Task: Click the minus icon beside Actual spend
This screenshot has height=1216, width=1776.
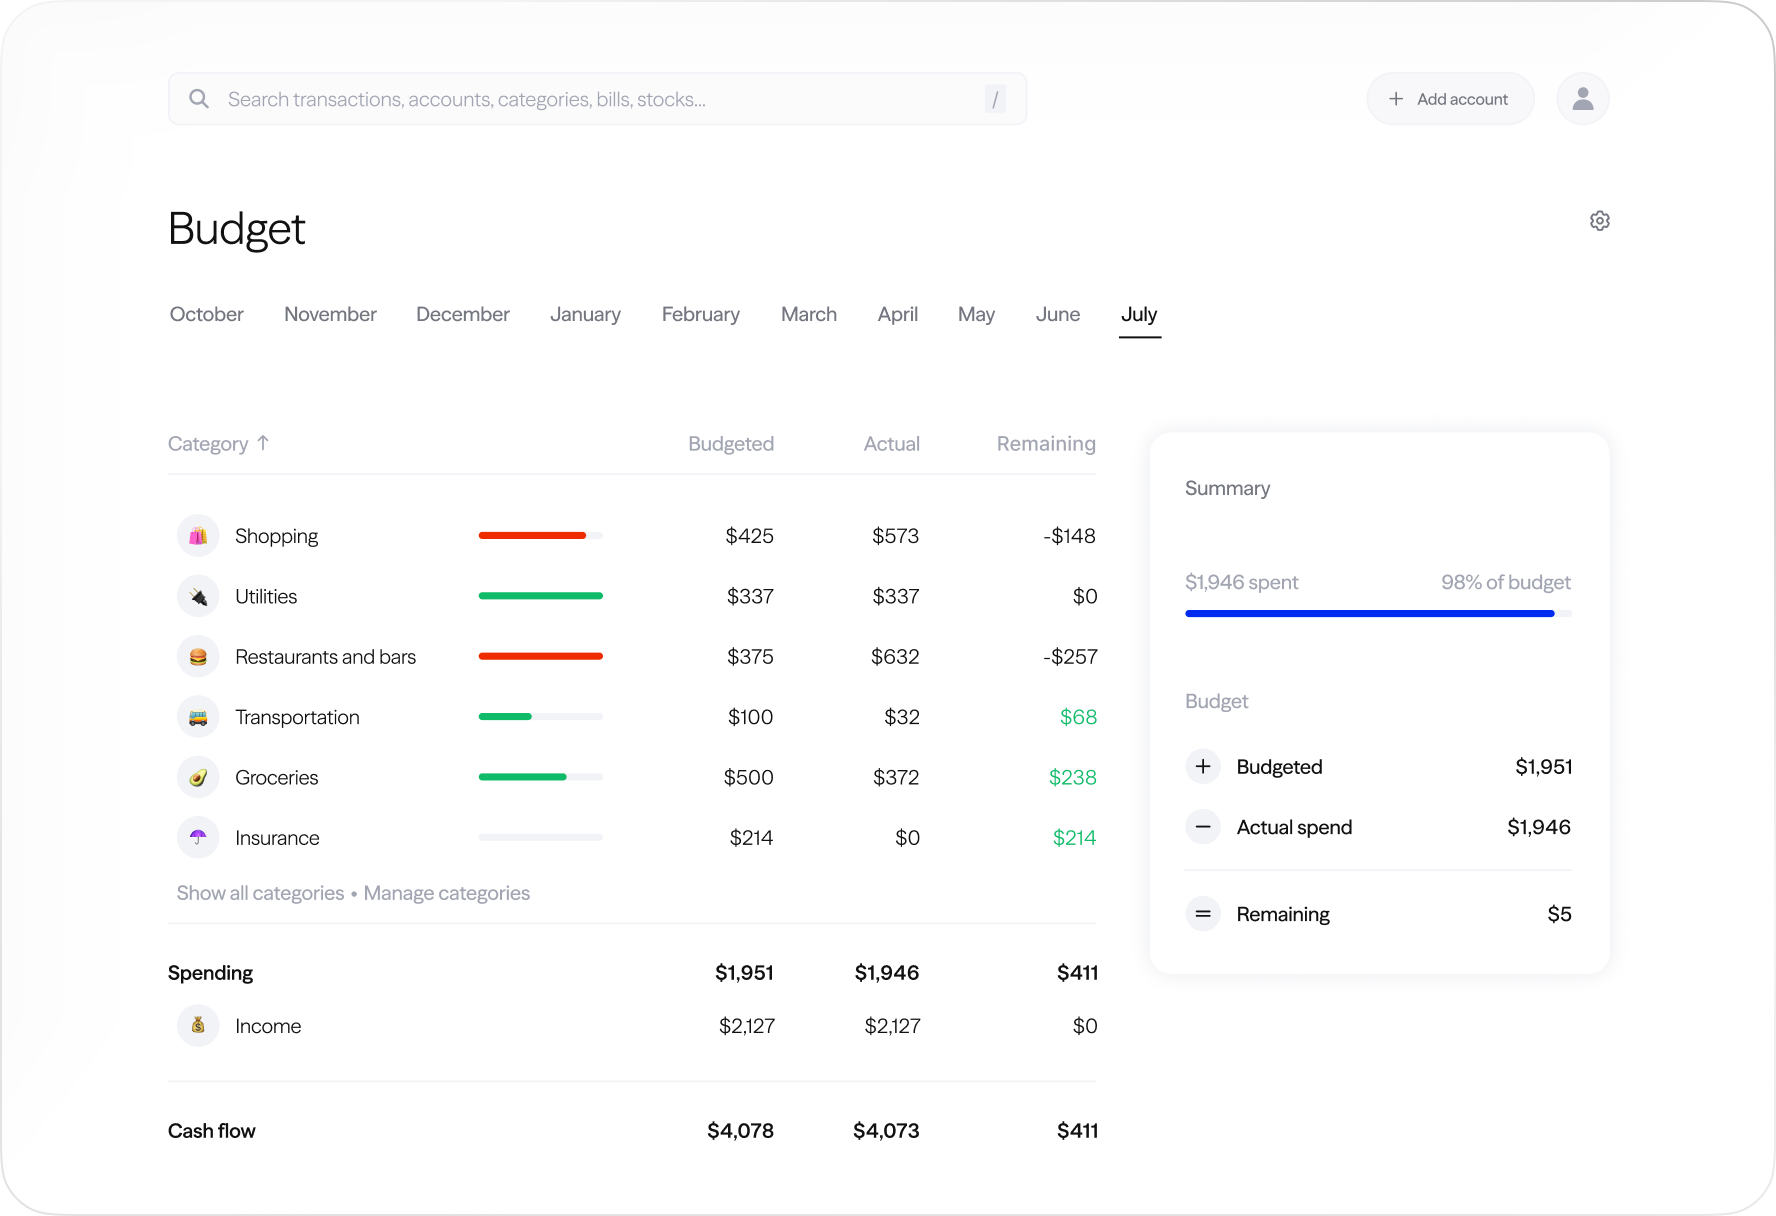Action: tap(1203, 827)
